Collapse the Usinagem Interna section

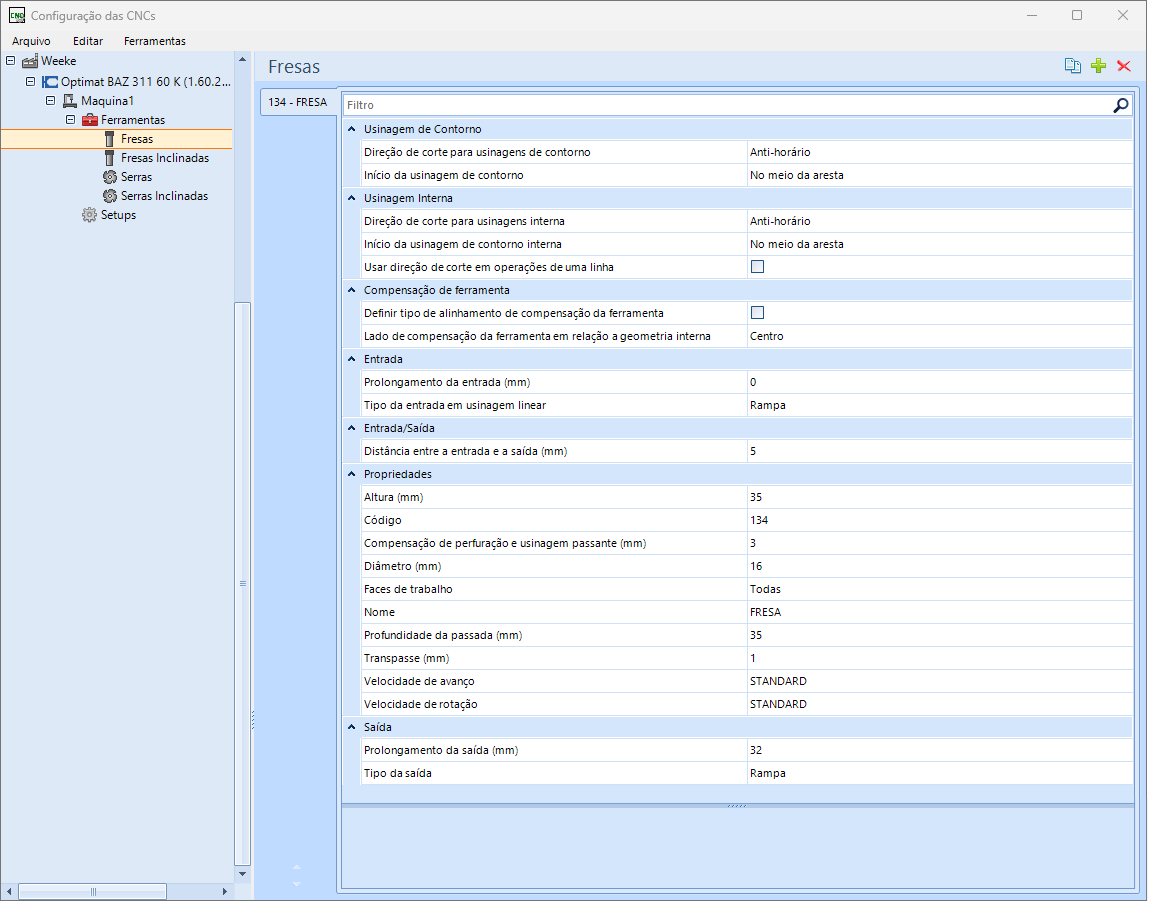click(x=352, y=198)
